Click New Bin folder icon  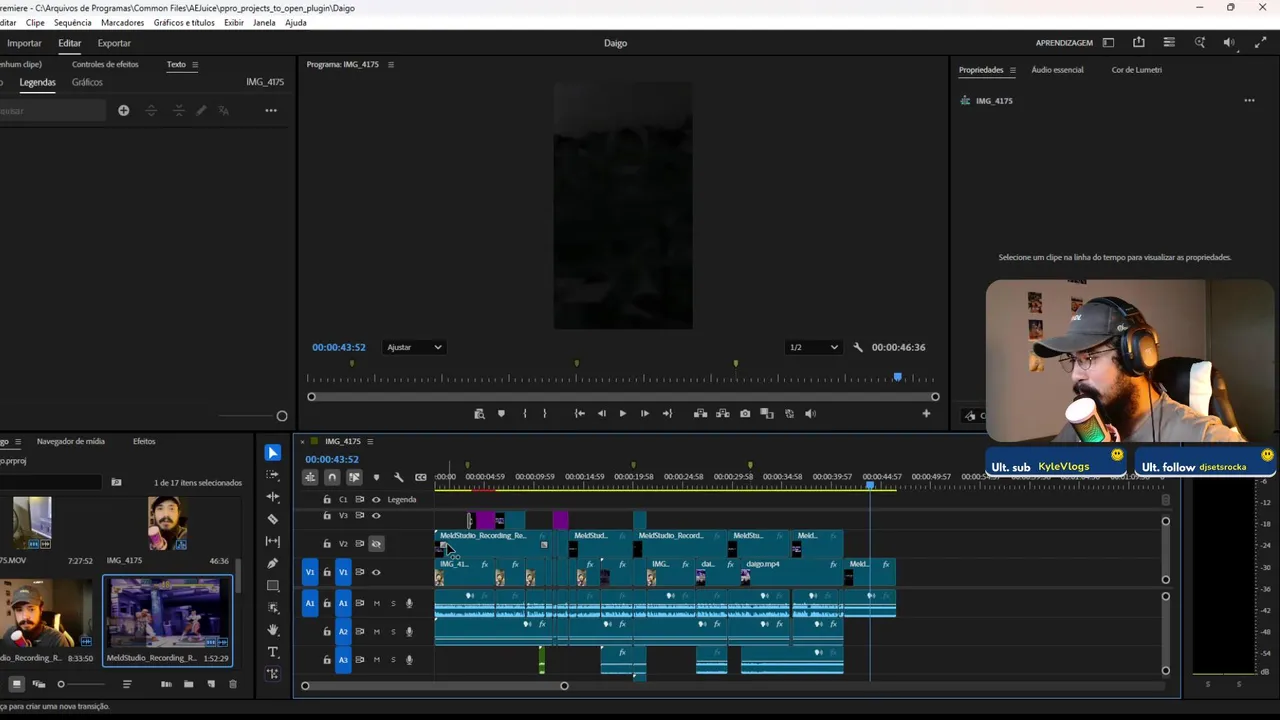(188, 684)
